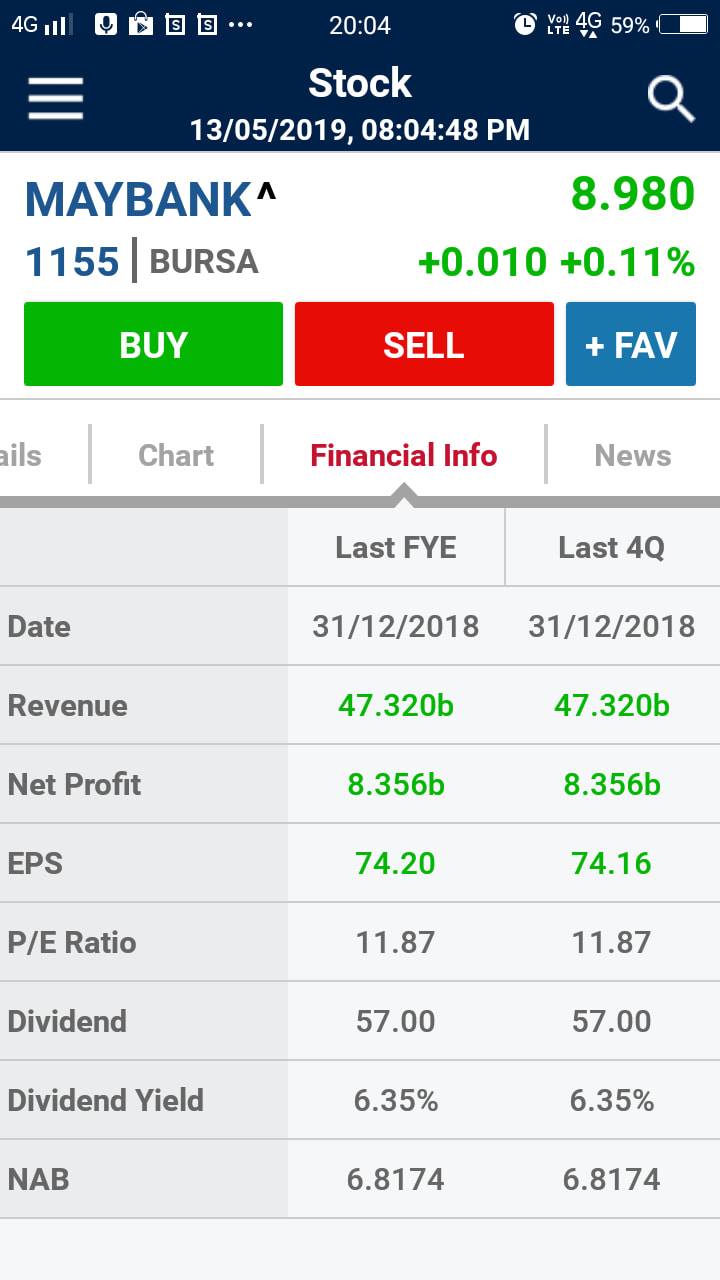
Task: Select the Financial Info tab
Action: click(x=404, y=455)
